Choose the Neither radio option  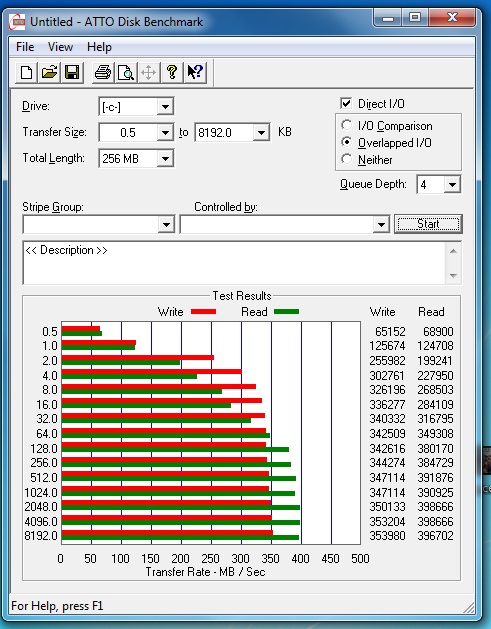(x=347, y=159)
